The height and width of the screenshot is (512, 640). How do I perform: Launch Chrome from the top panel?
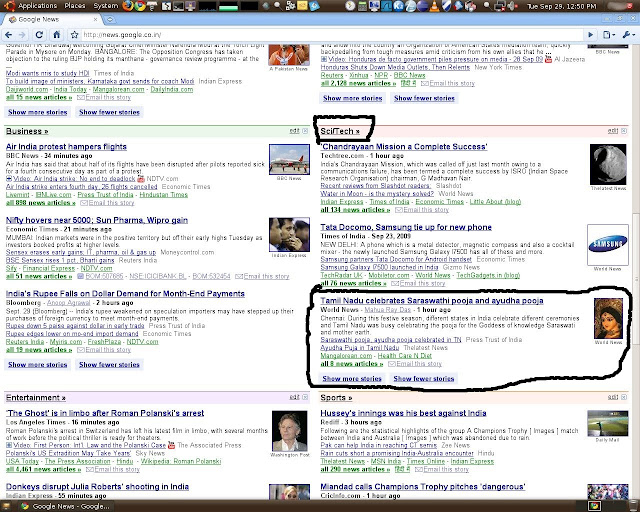click(x=140, y=5)
